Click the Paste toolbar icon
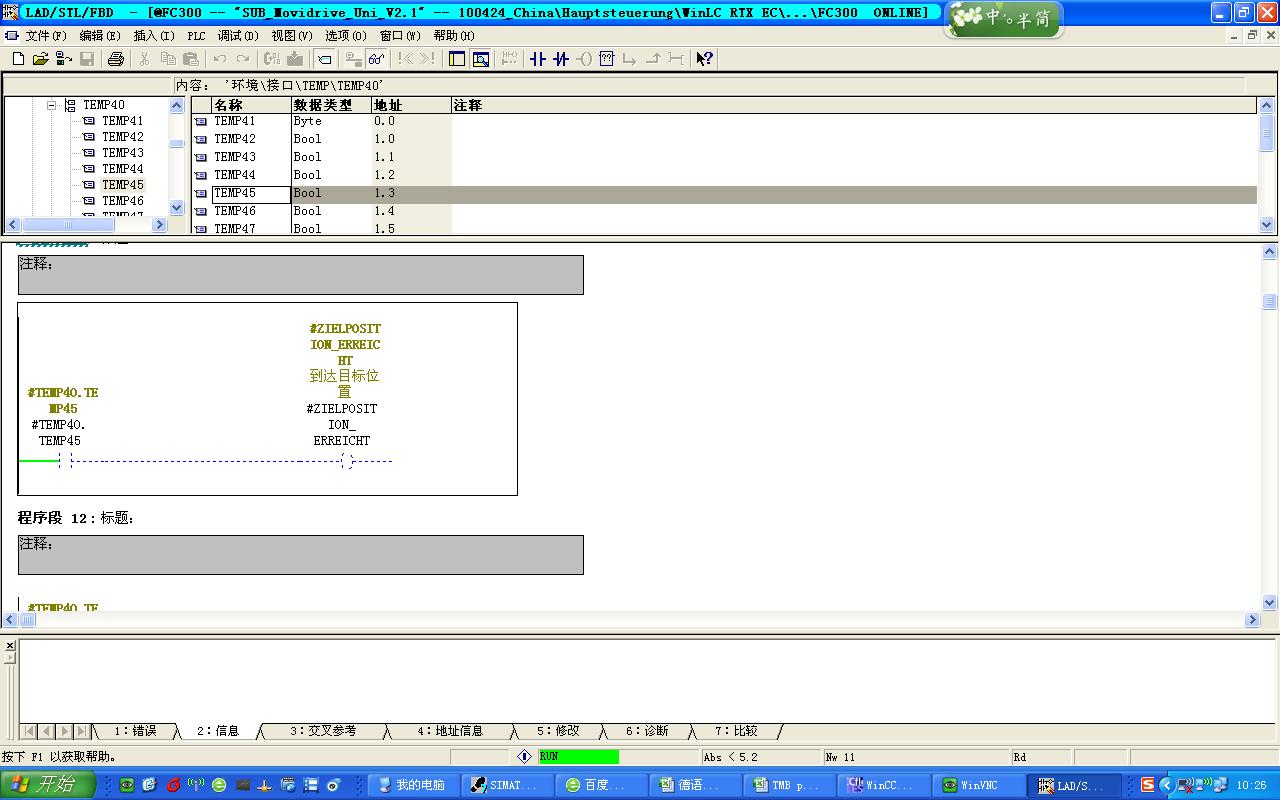The image size is (1280, 800). coord(191,59)
